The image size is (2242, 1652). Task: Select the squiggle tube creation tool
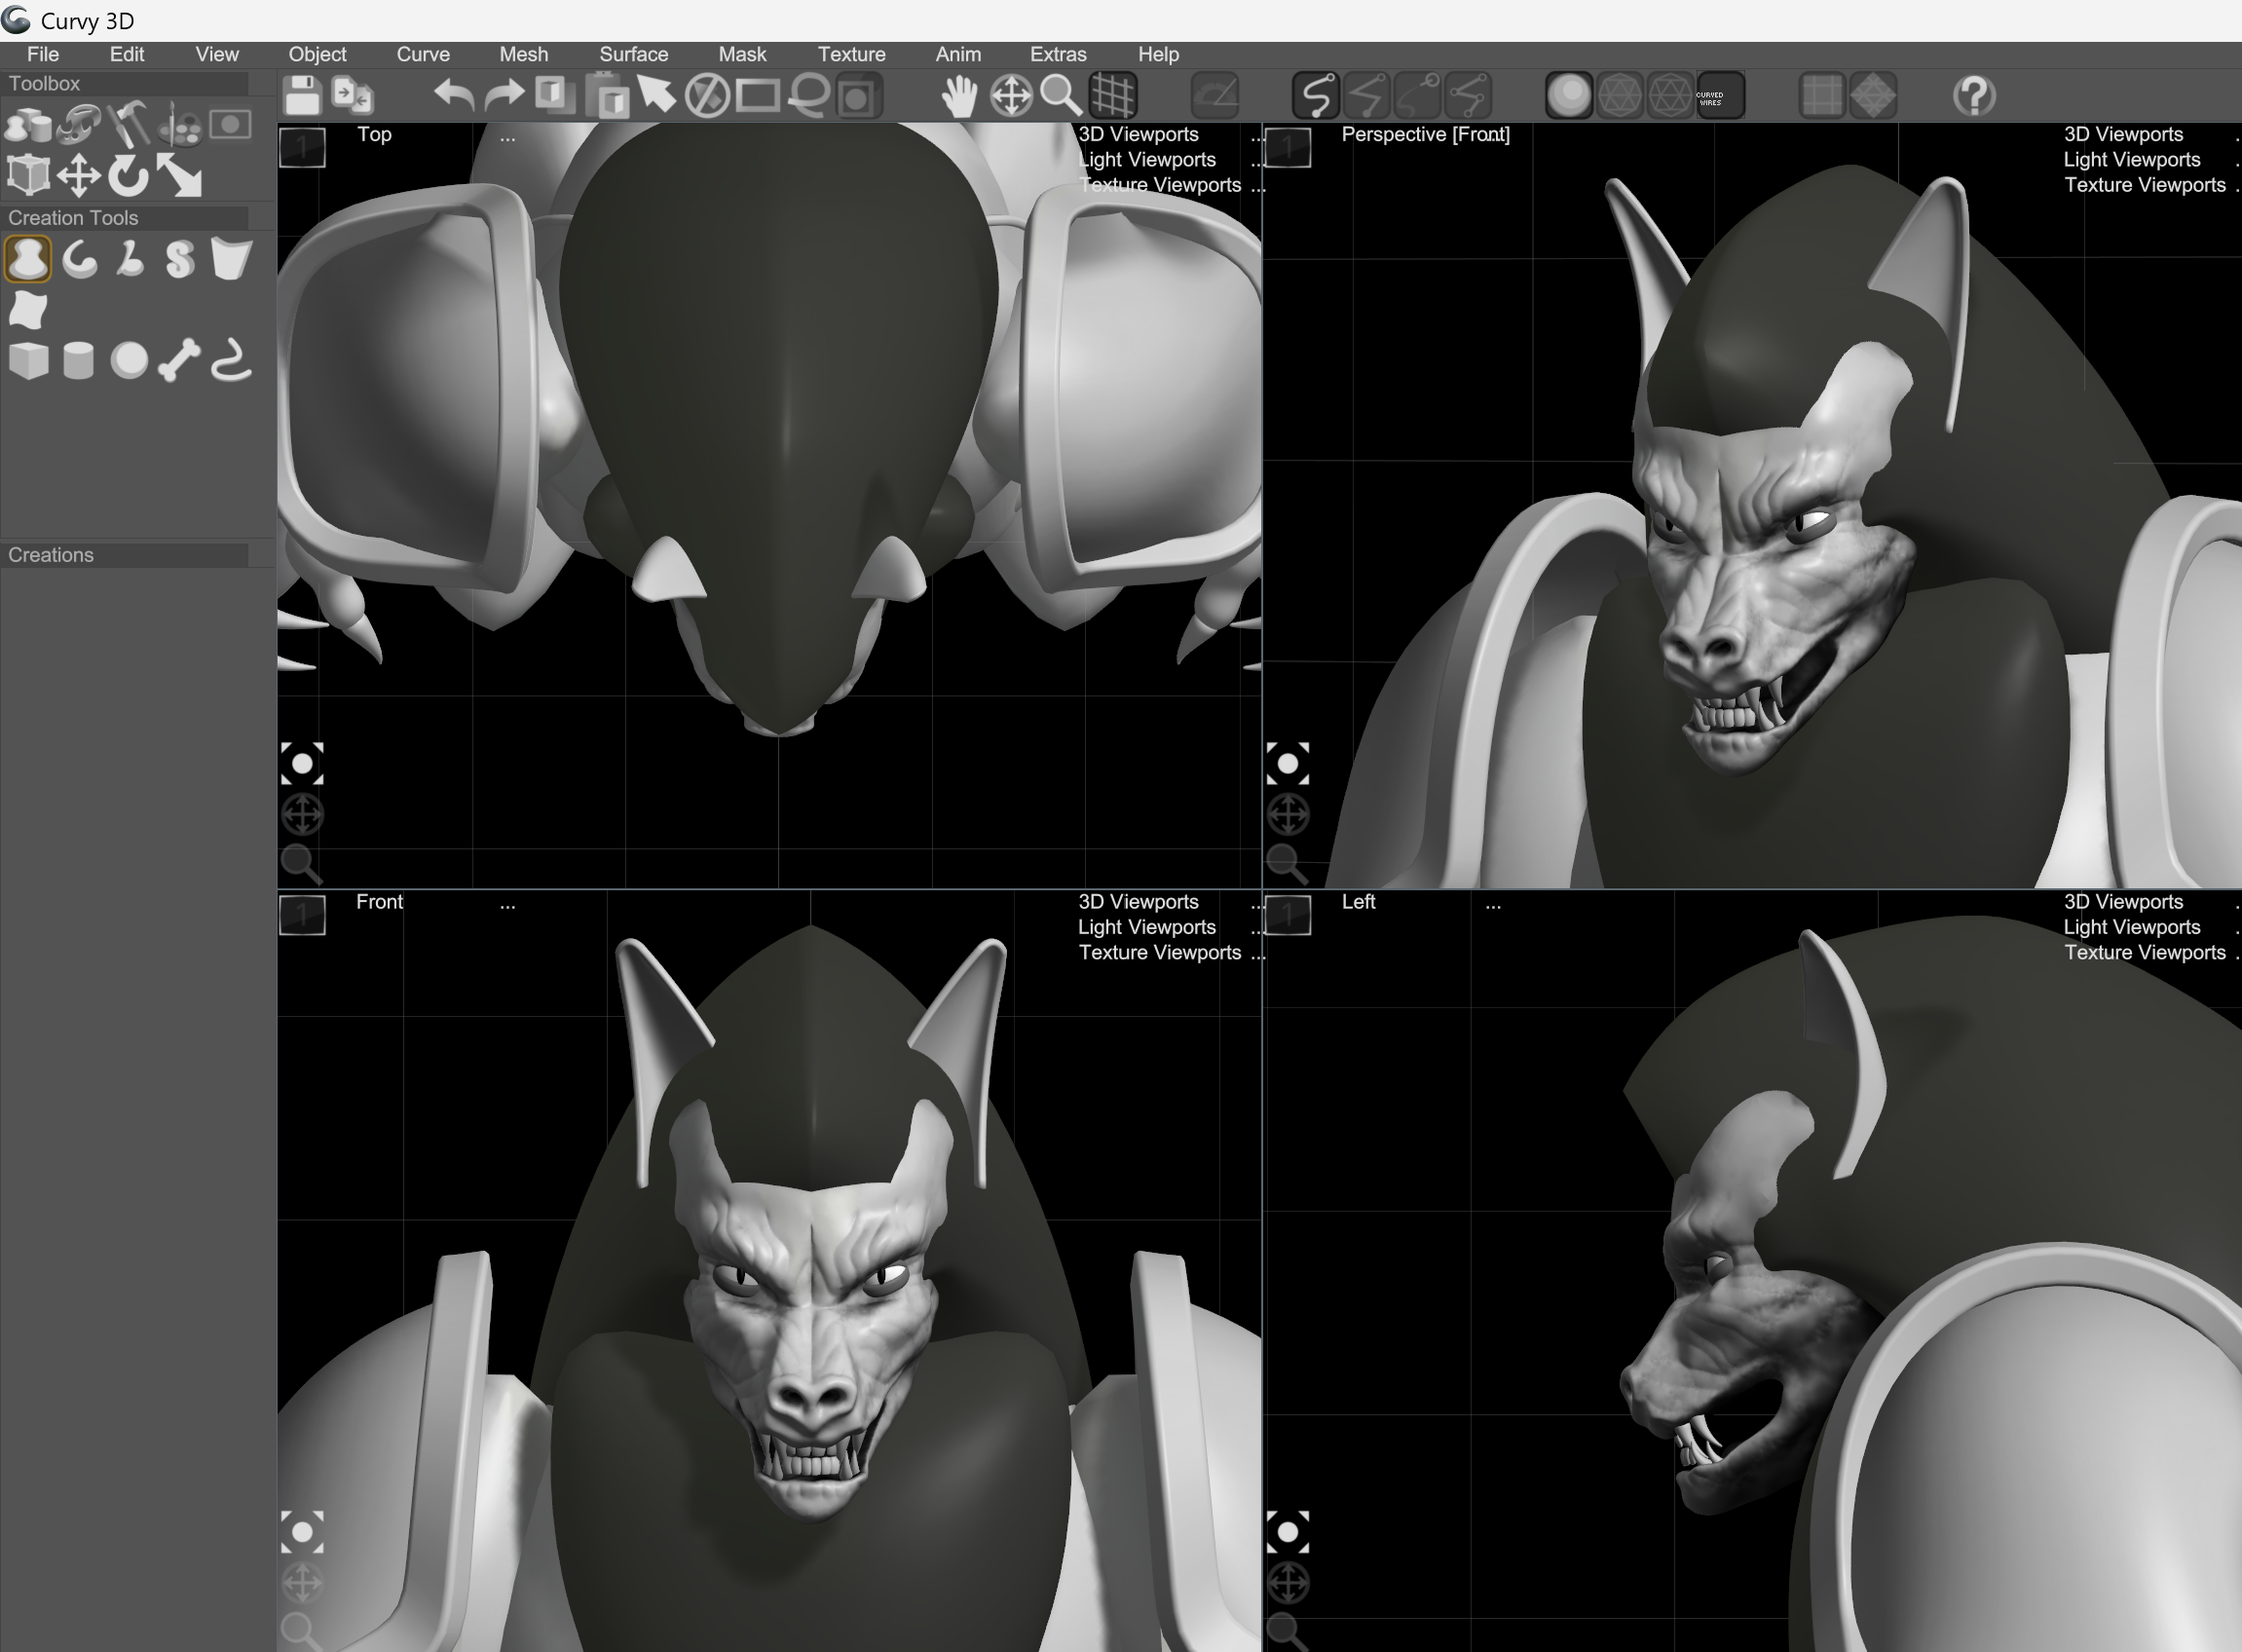[x=231, y=361]
